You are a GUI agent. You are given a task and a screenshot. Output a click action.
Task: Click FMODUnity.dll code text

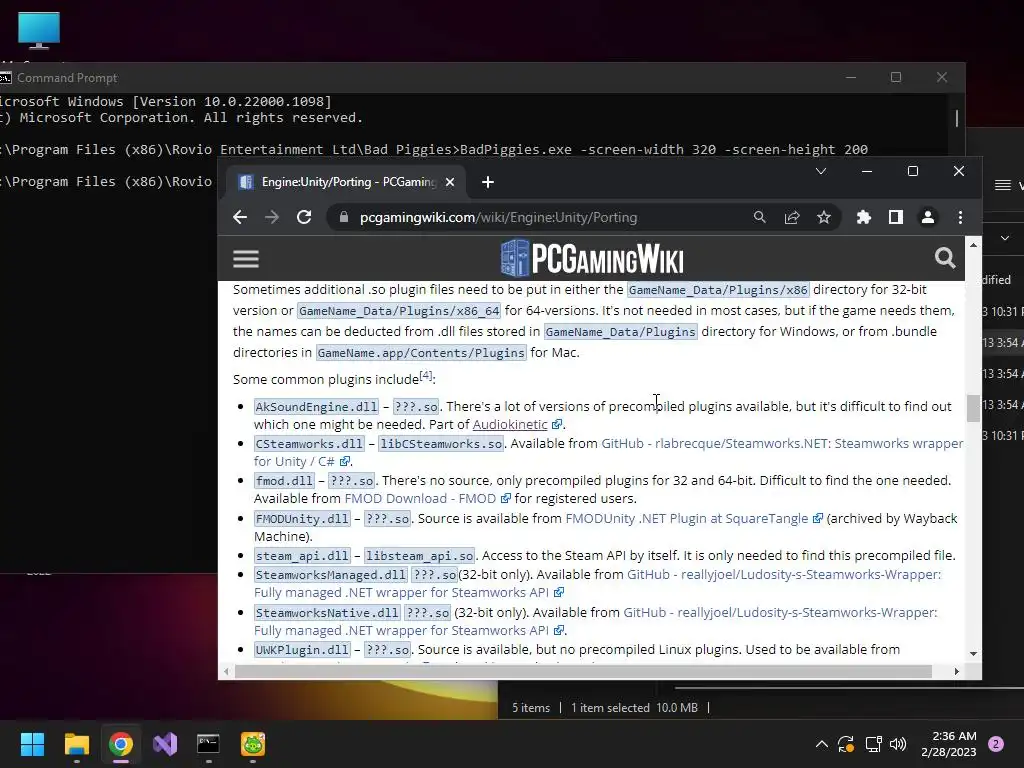pyautogui.click(x=302, y=519)
